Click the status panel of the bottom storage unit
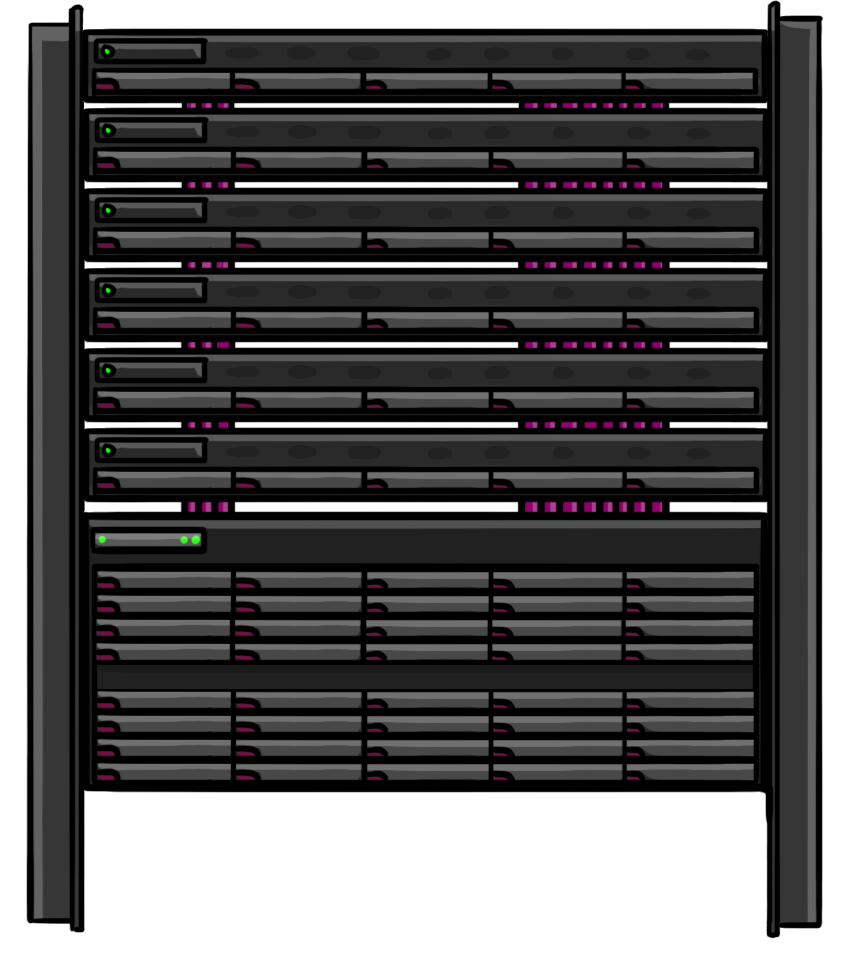Viewport: 851px width, 954px height. [149, 540]
